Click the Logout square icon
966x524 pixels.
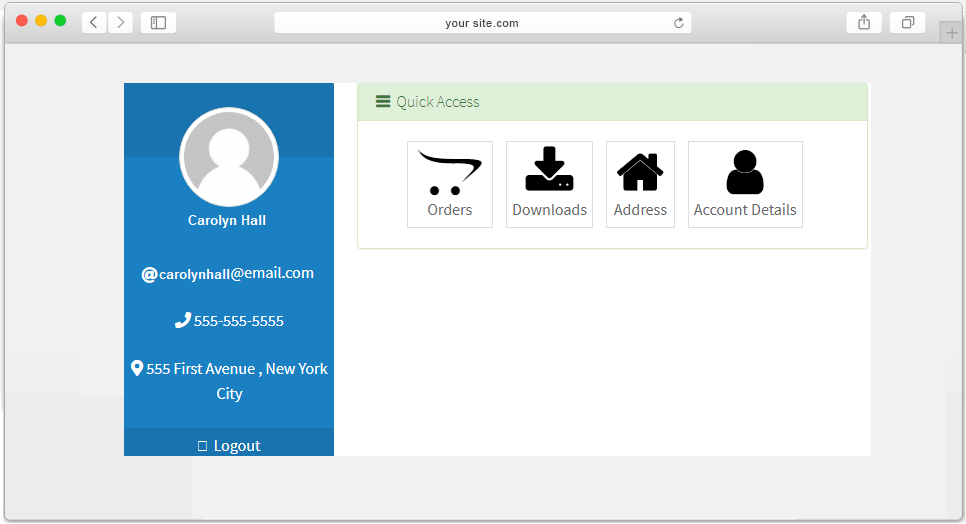pos(202,446)
